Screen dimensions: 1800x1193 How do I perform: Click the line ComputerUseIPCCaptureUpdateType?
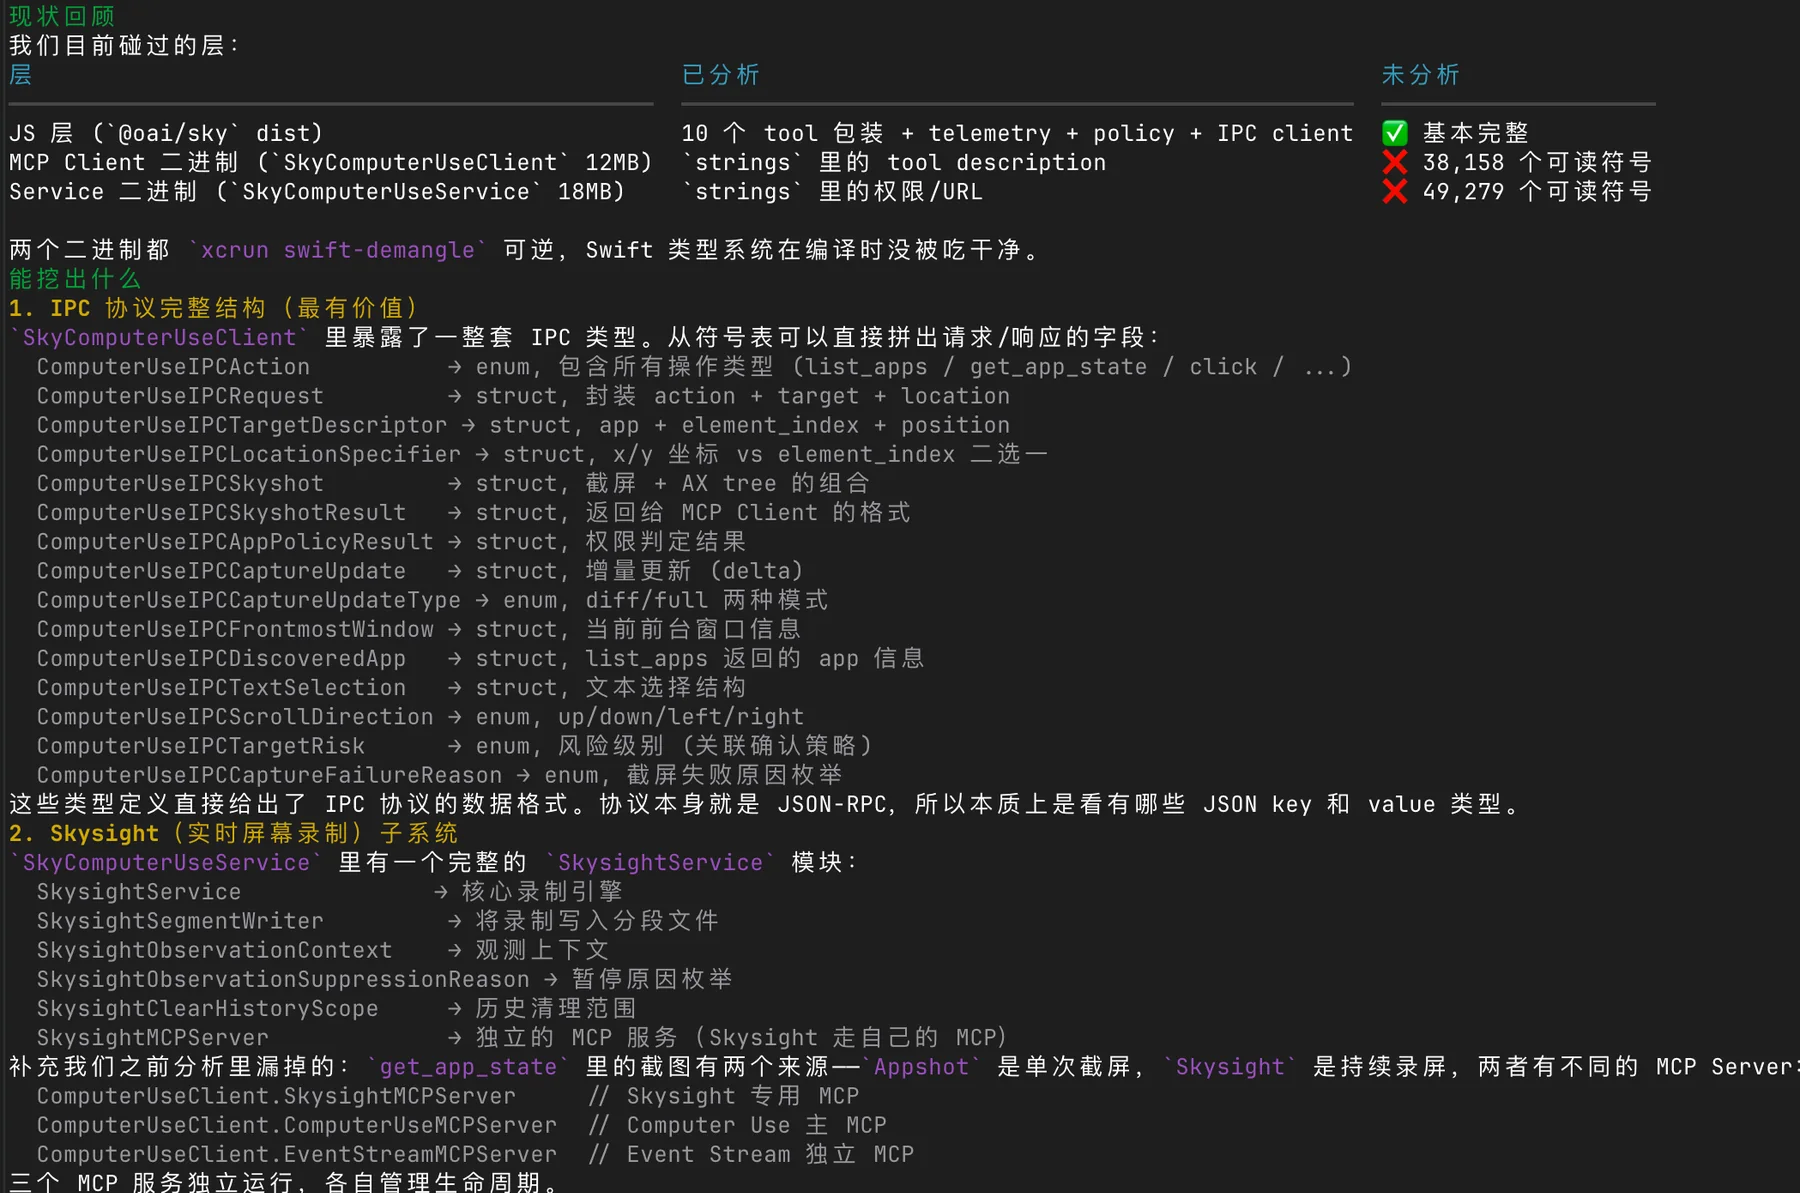433,600
